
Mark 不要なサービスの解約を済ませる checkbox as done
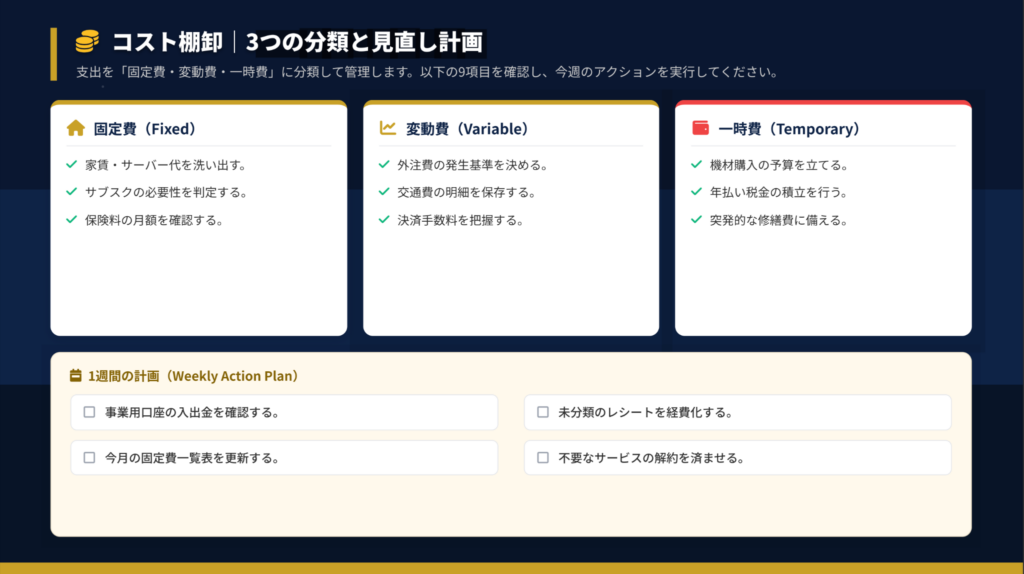pos(543,458)
